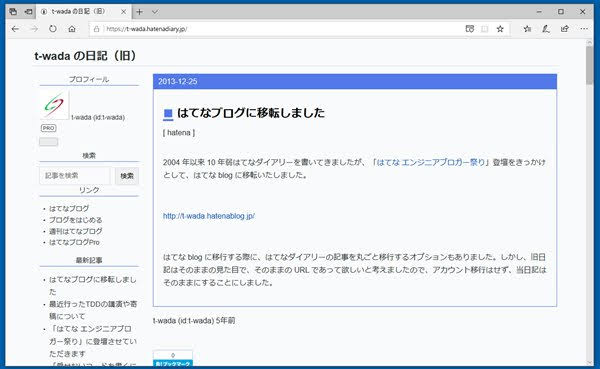Click the Share page icon

565,29
